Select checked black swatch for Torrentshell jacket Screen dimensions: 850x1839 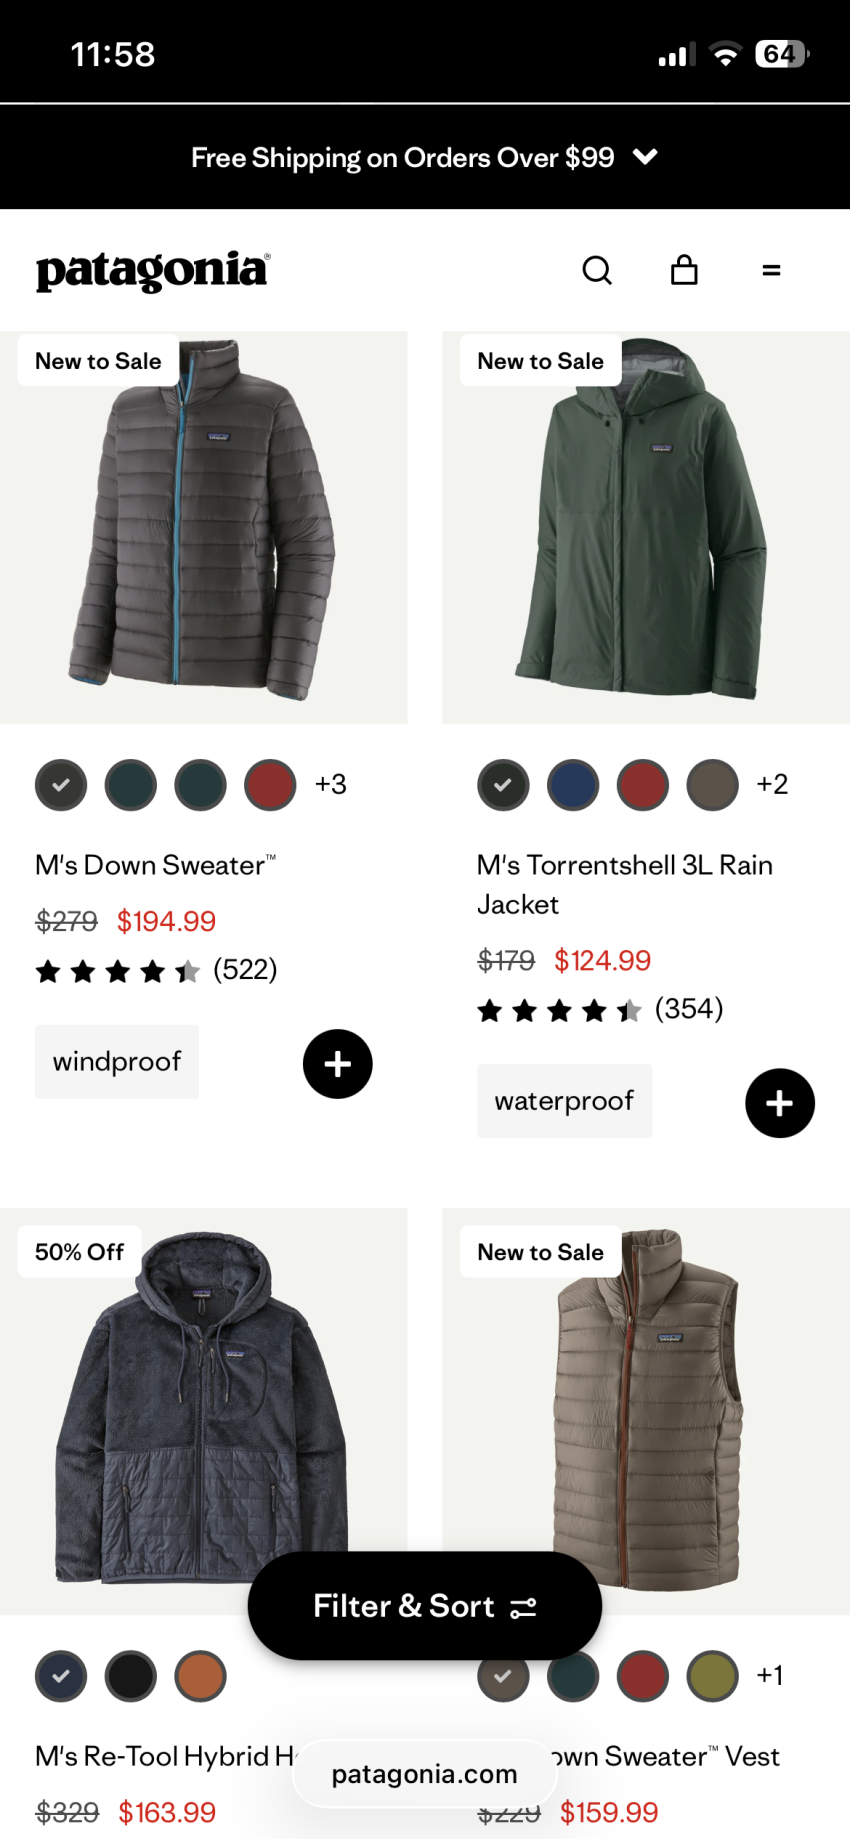[503, 785]
